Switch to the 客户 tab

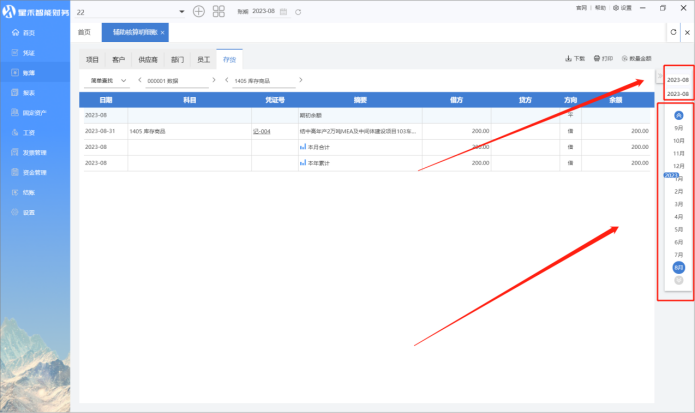(119, 60)
